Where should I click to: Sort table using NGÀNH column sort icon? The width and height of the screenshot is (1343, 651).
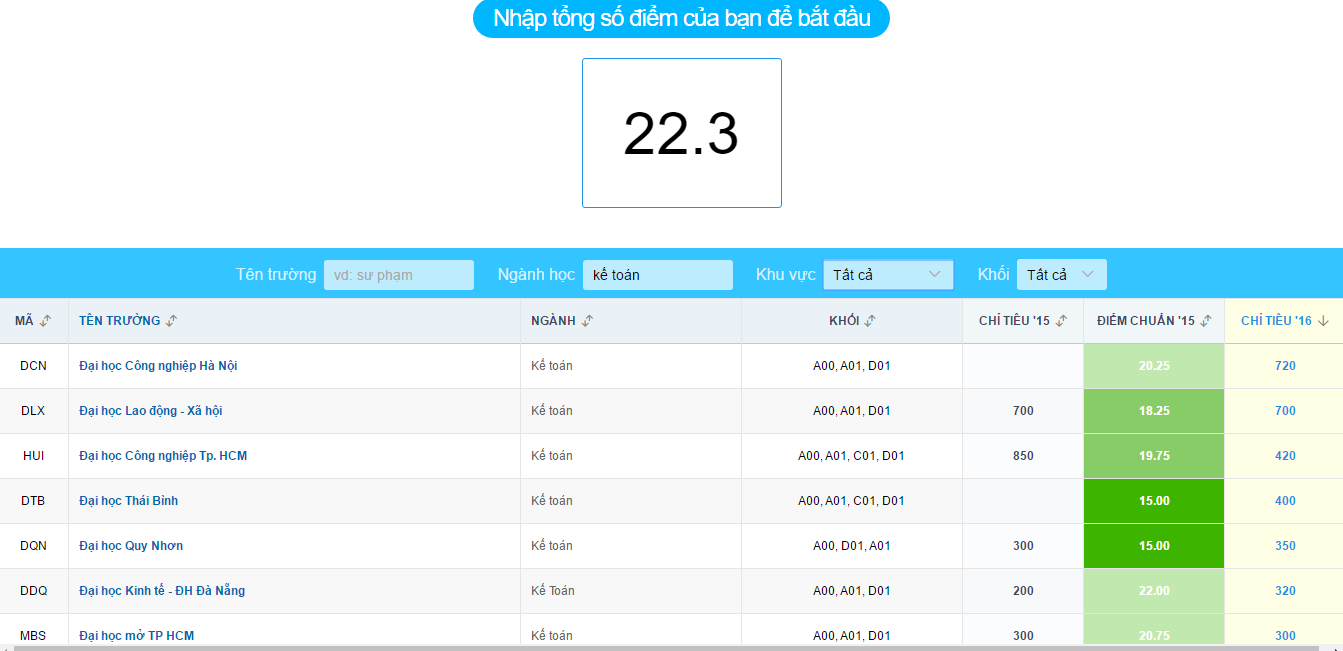587,321
